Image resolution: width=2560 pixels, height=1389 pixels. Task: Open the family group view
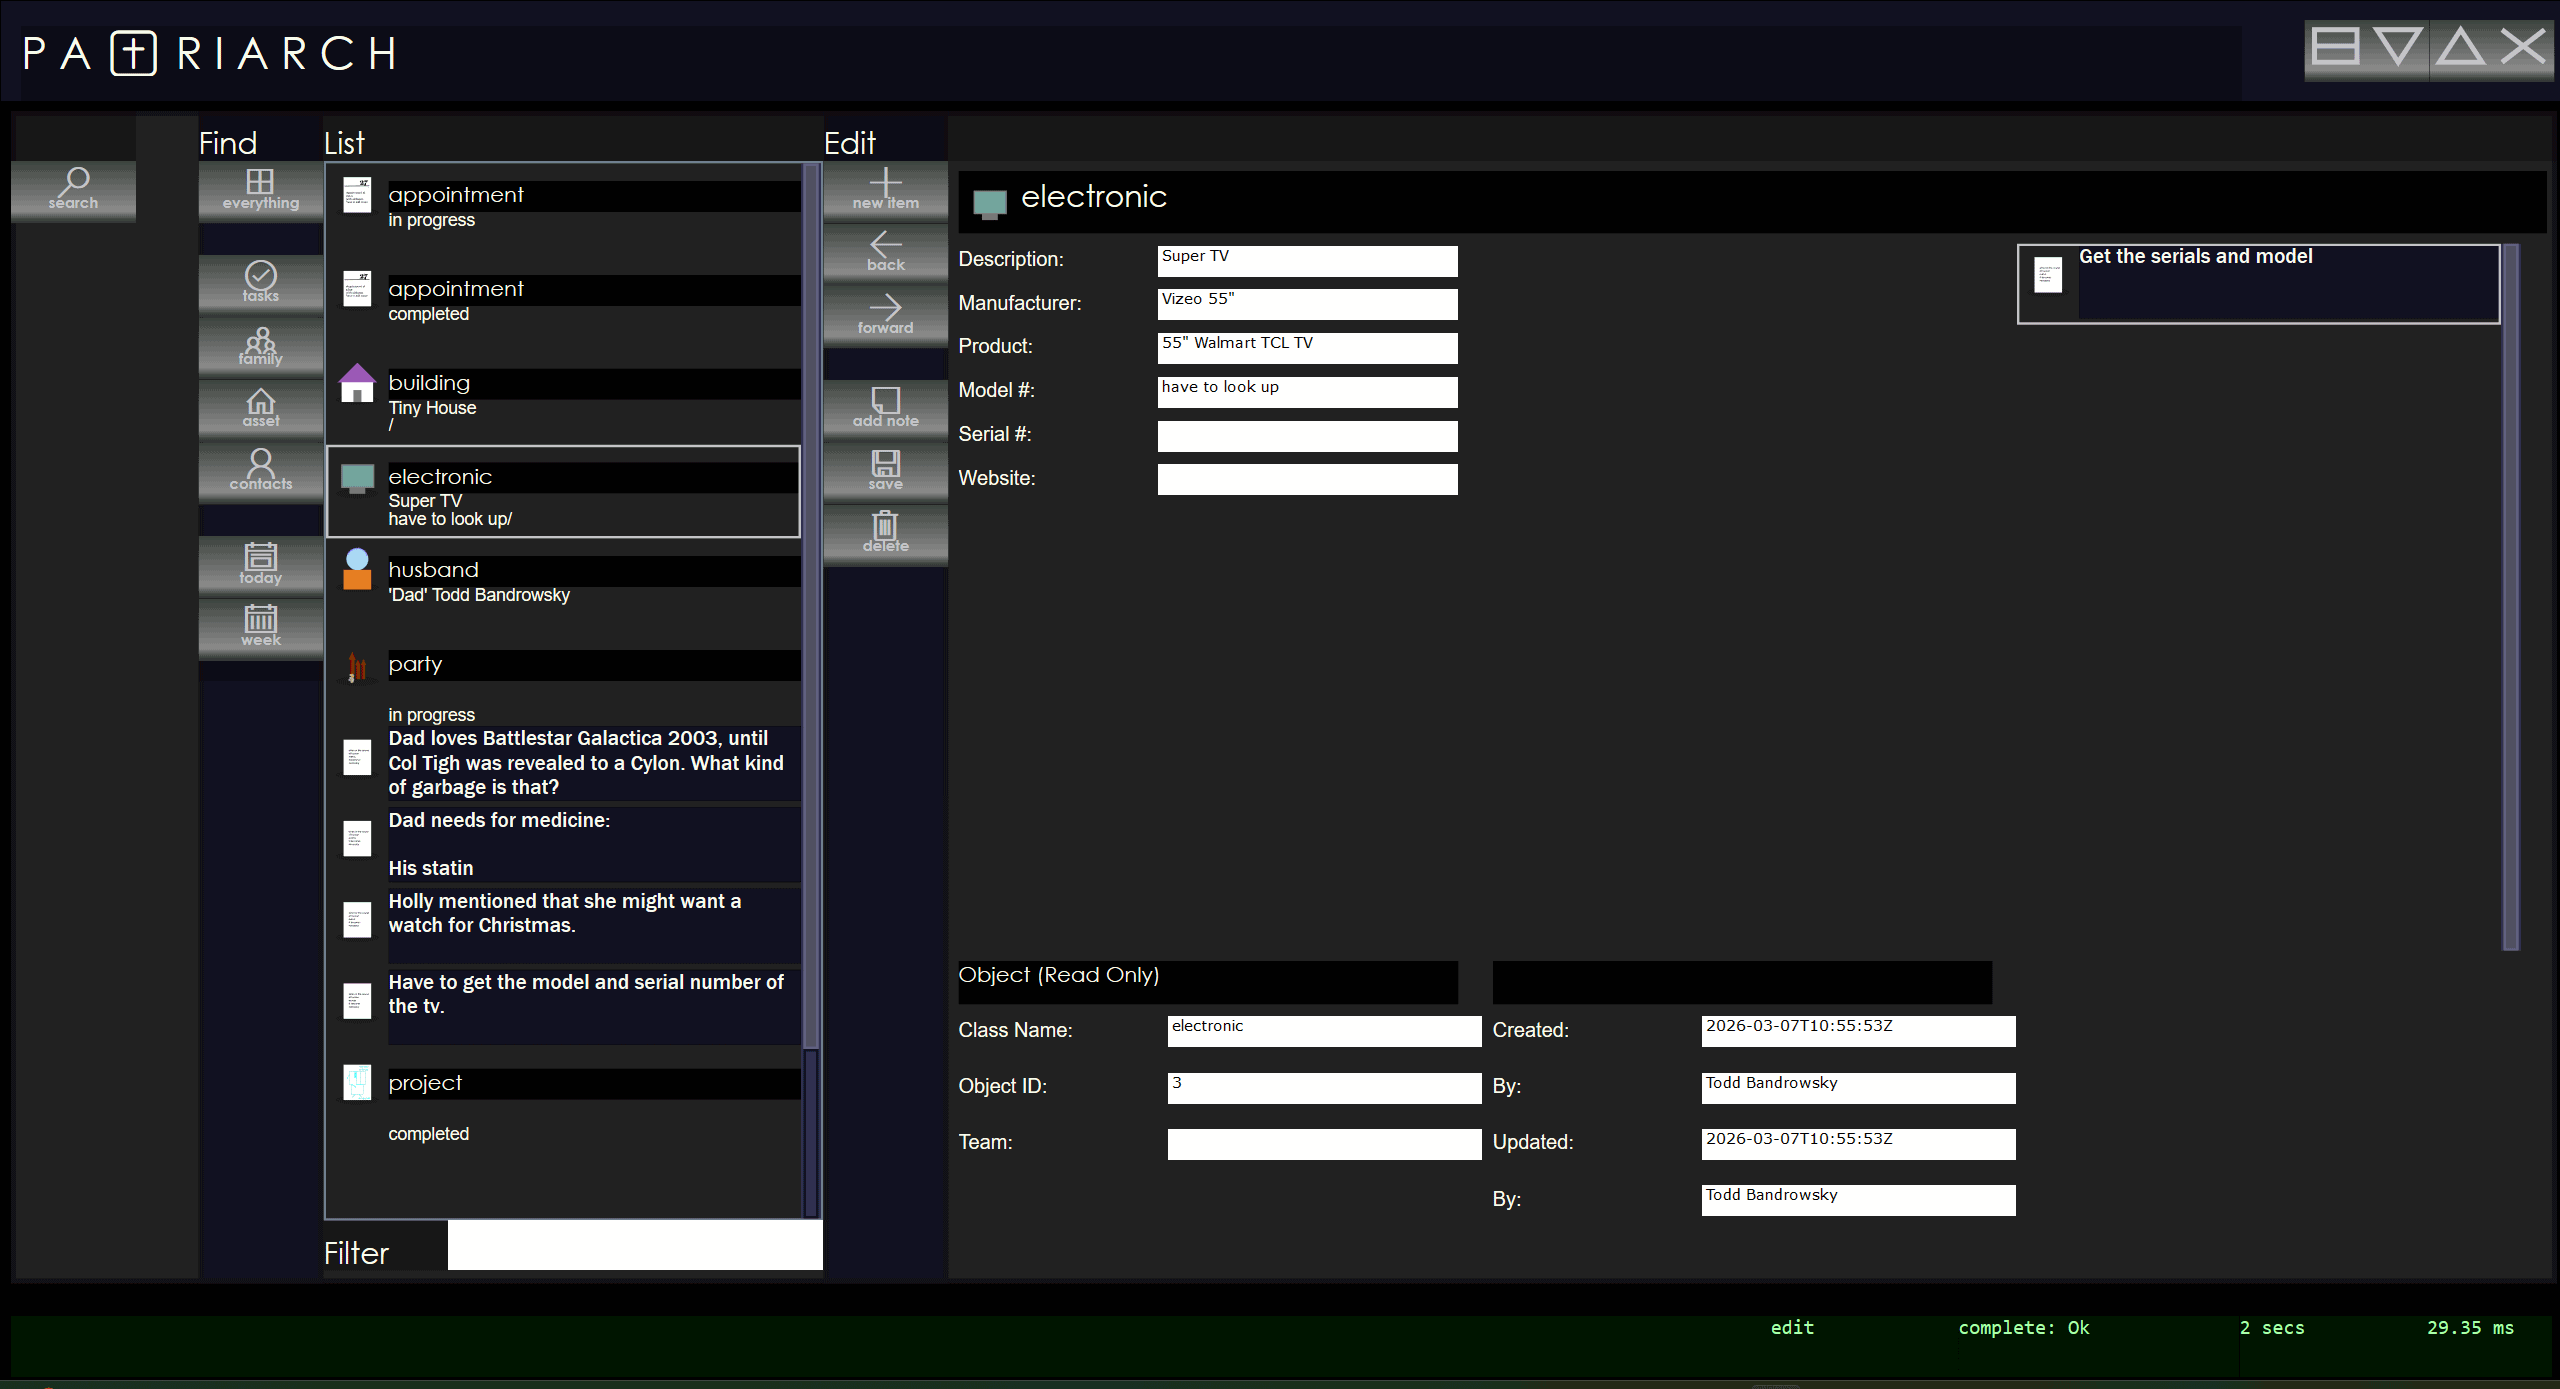point(260,345)
